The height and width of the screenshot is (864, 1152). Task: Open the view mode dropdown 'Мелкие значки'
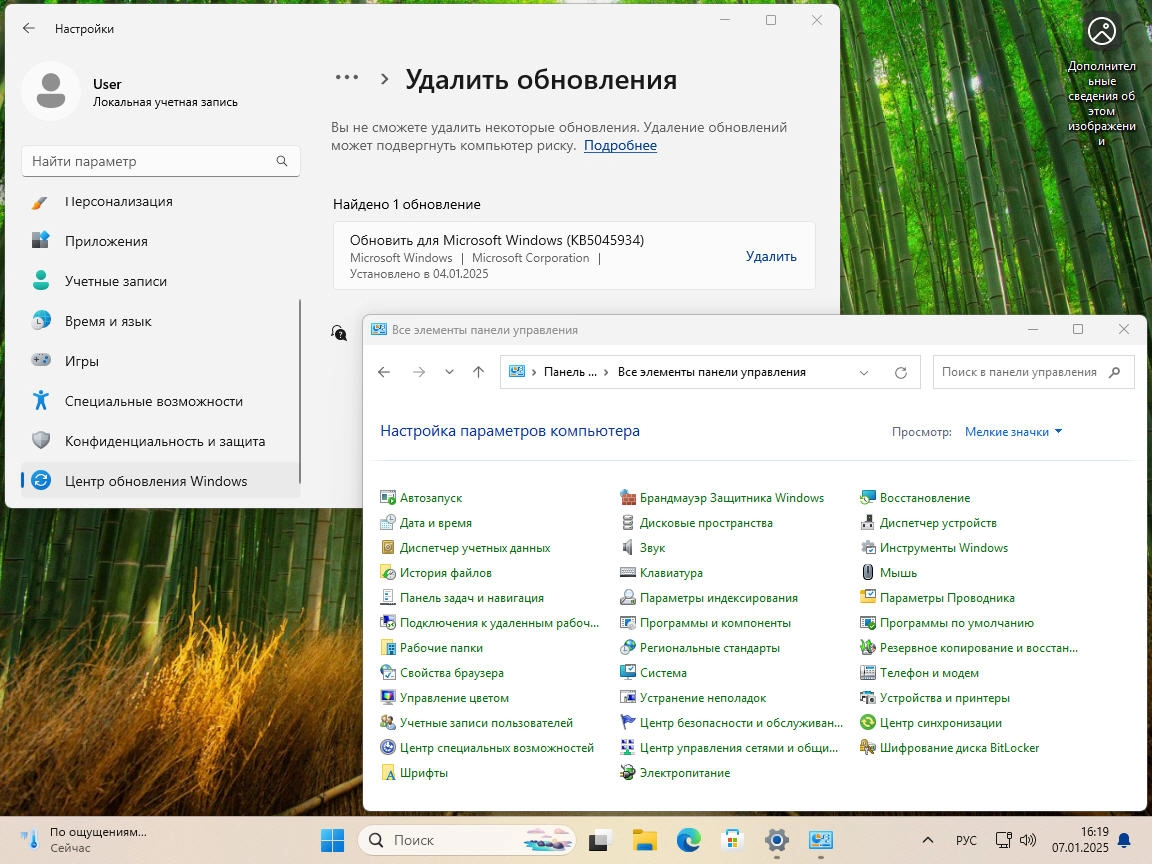pos(1013,432)
